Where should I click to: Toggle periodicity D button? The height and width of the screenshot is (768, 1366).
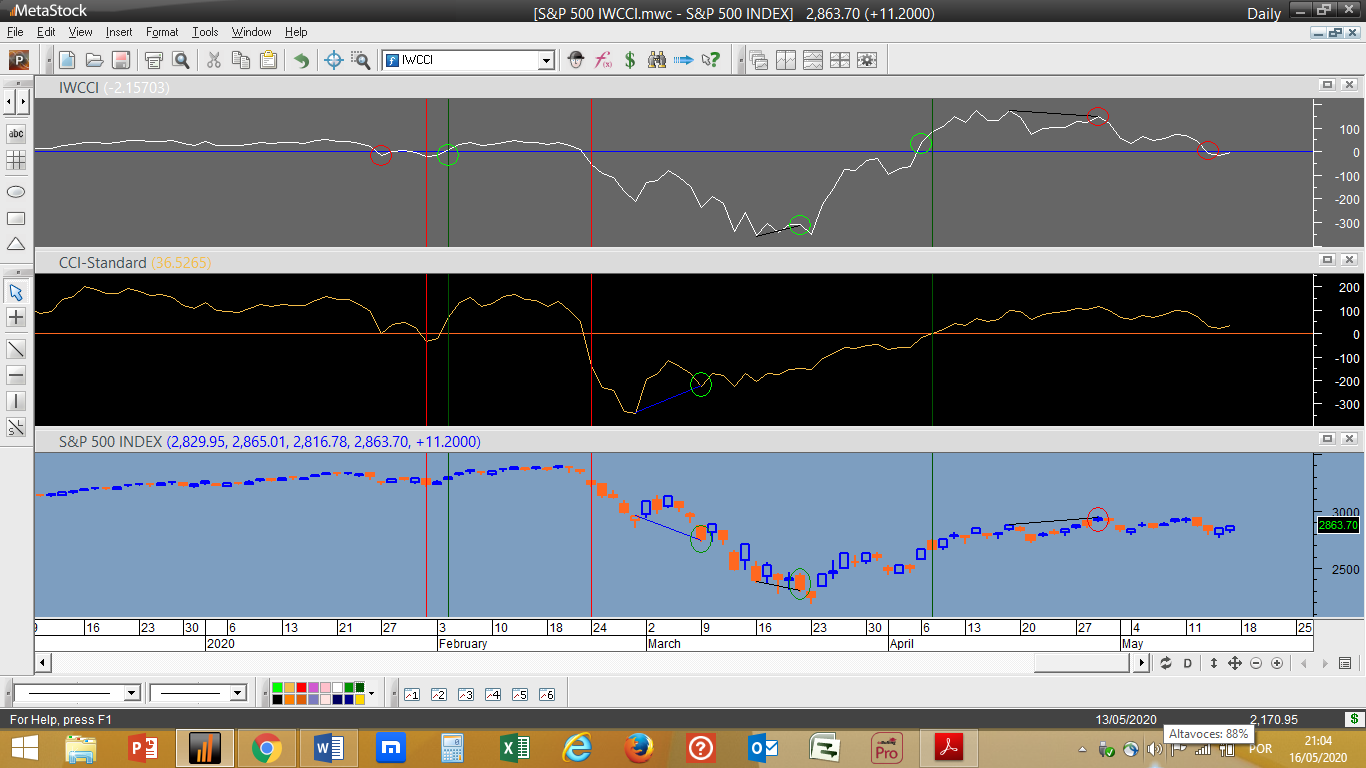[1188, 663]
